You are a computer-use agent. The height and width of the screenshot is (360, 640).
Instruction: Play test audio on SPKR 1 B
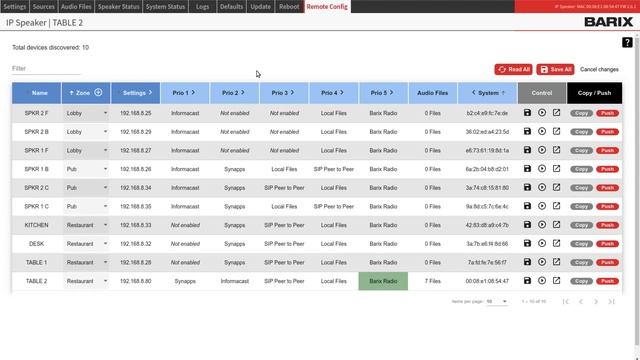(542, 169)
